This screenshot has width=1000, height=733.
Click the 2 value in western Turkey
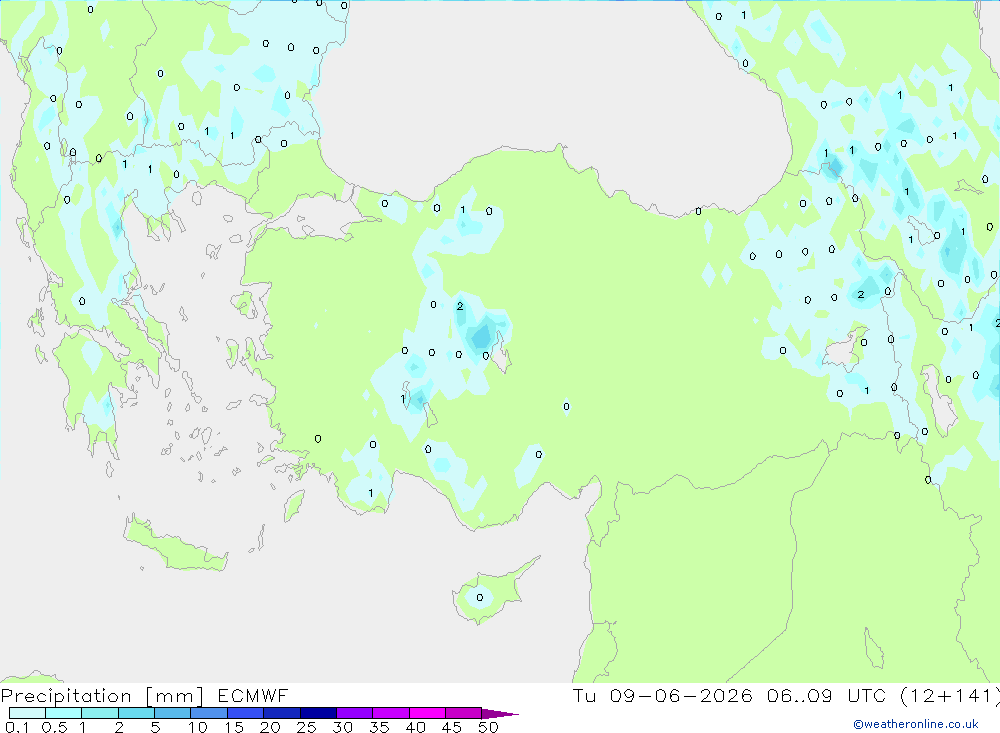tap(460, 306)
